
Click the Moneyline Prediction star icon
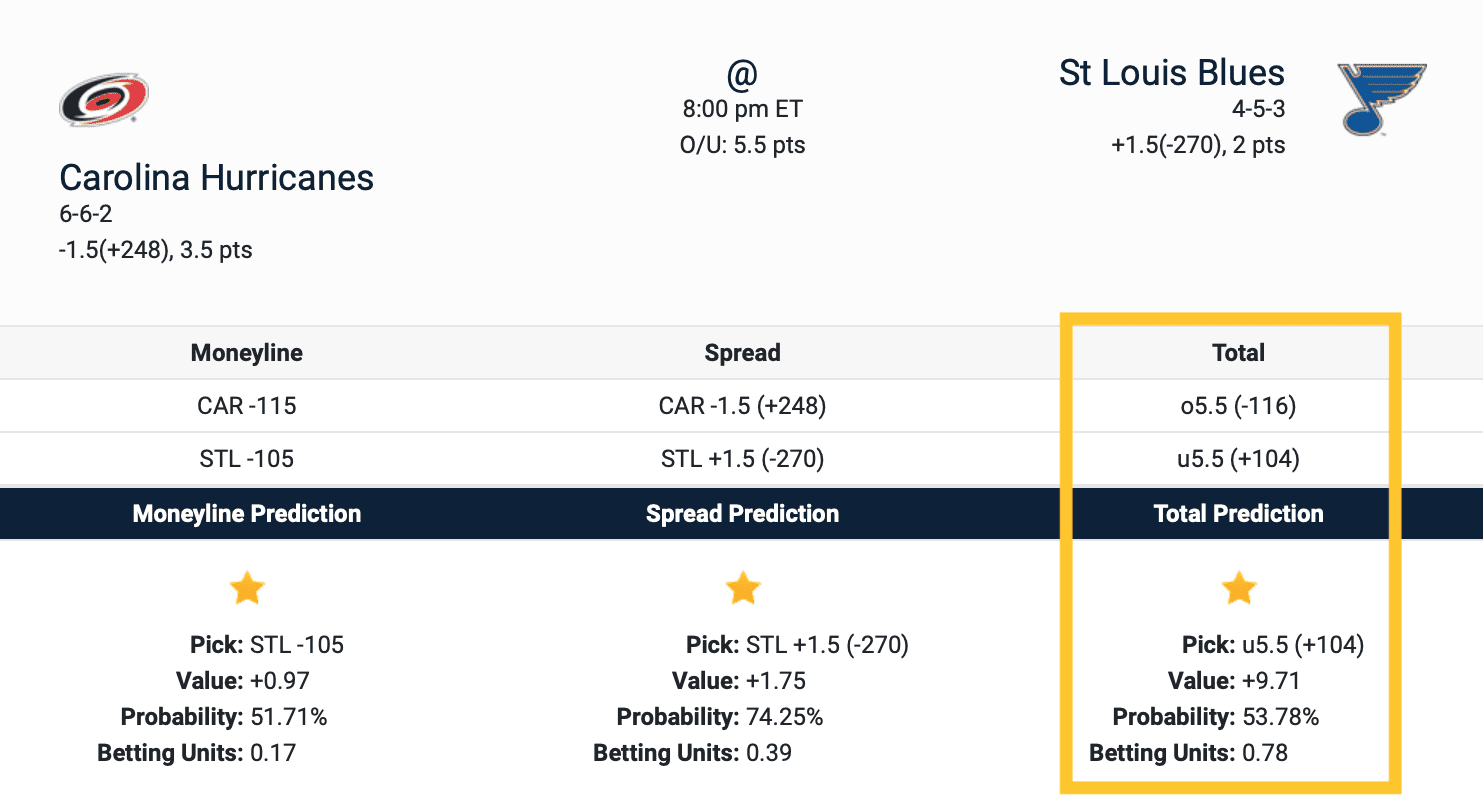(x=247, y=588)
